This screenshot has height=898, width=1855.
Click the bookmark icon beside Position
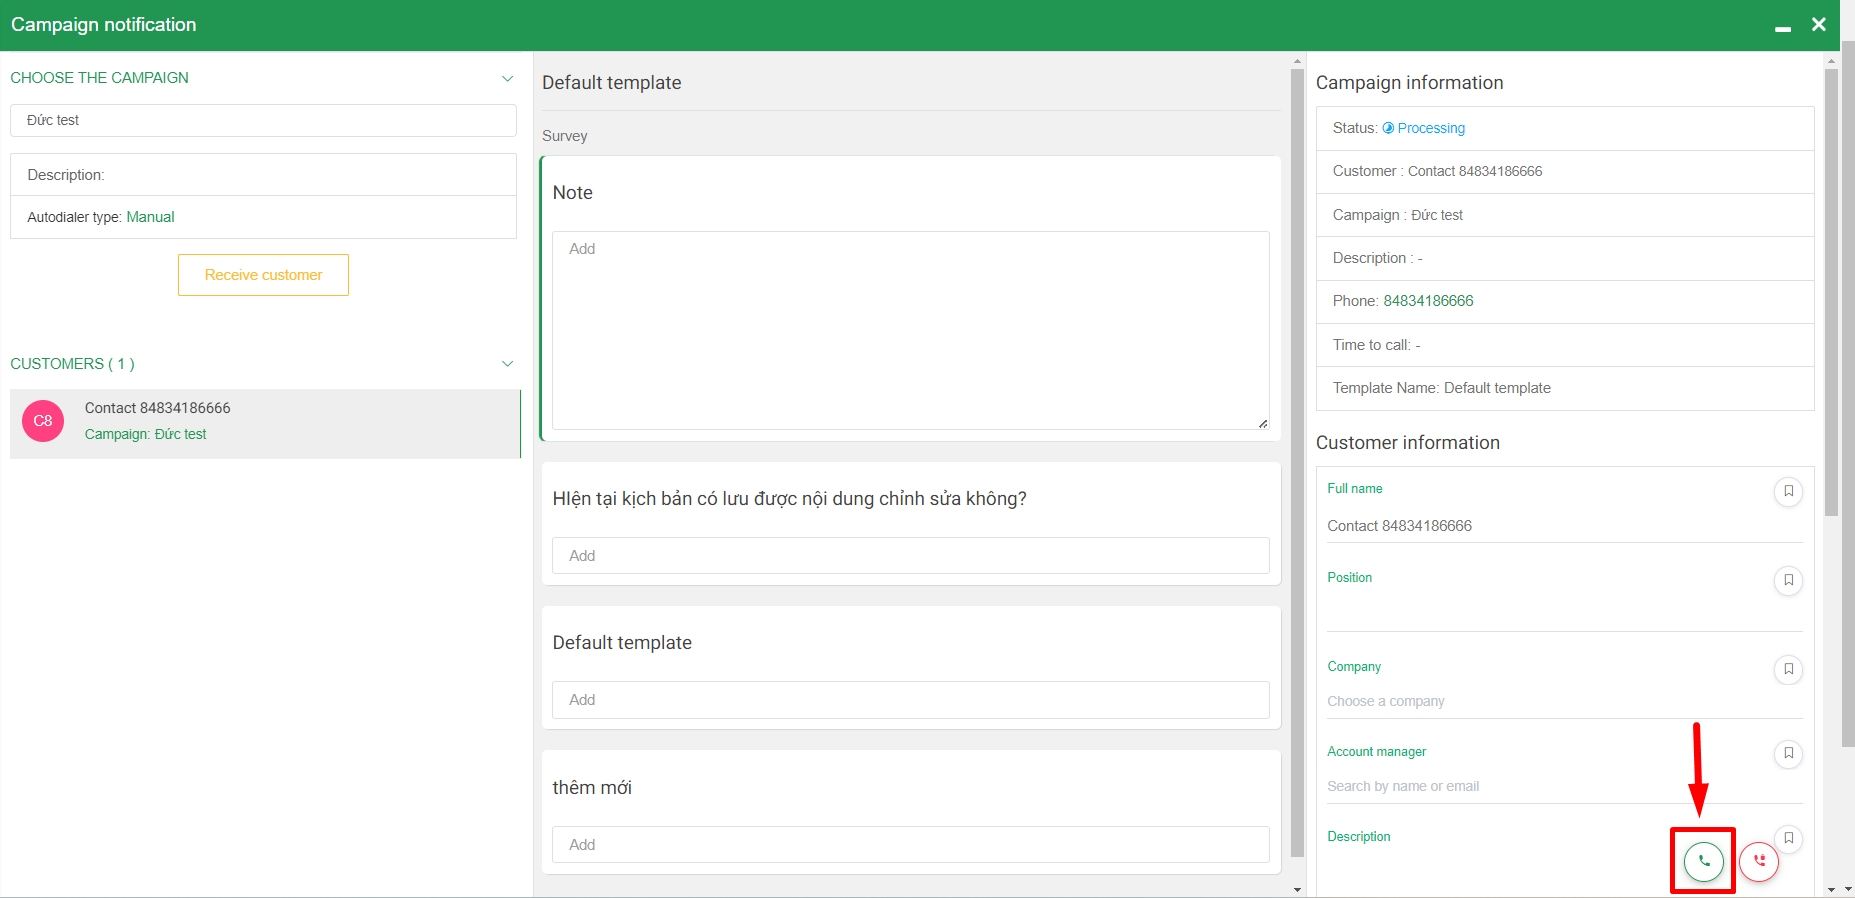[x=1788, y=580]
